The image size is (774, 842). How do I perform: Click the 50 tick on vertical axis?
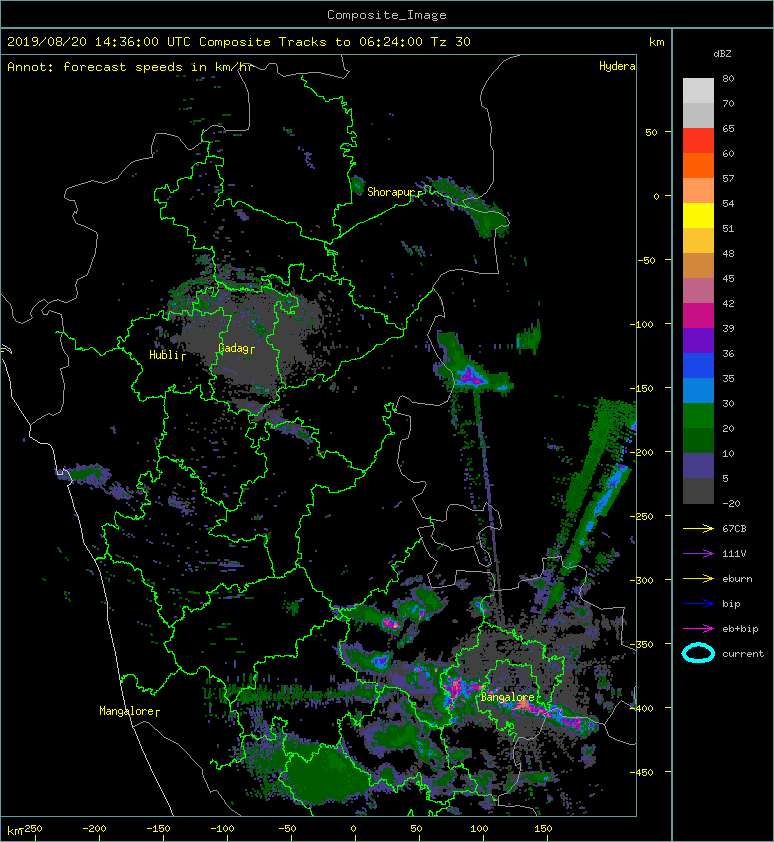click(651, 132)
